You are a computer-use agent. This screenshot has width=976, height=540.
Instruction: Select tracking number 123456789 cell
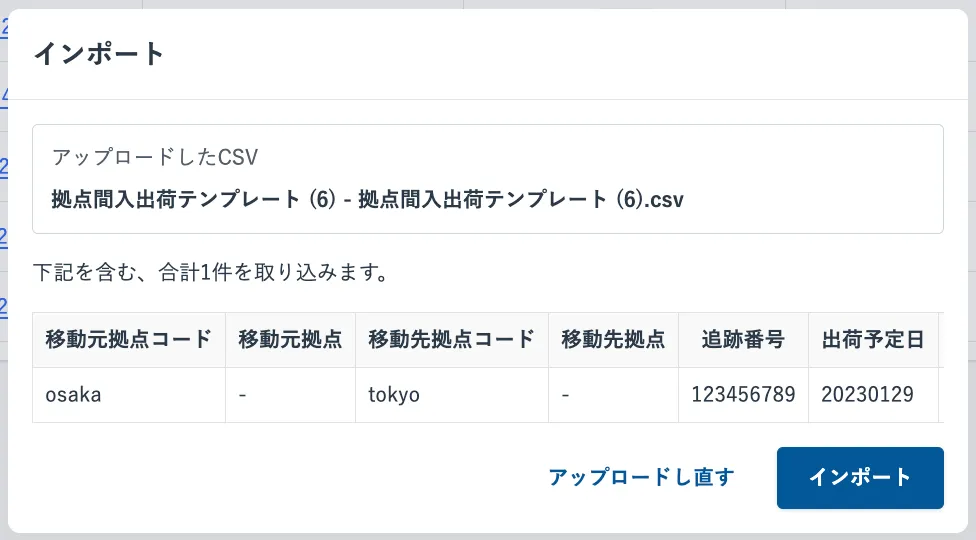(x=743, y=394)
